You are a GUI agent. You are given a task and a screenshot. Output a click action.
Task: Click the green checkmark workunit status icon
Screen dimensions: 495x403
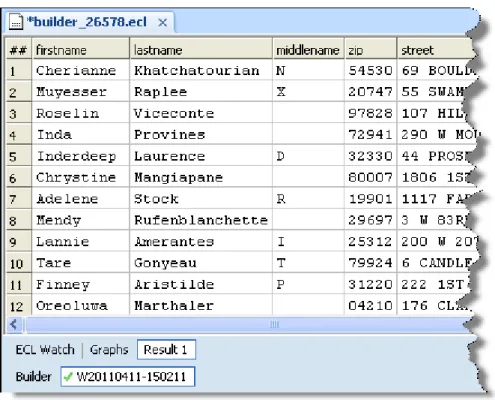[68, 377]
